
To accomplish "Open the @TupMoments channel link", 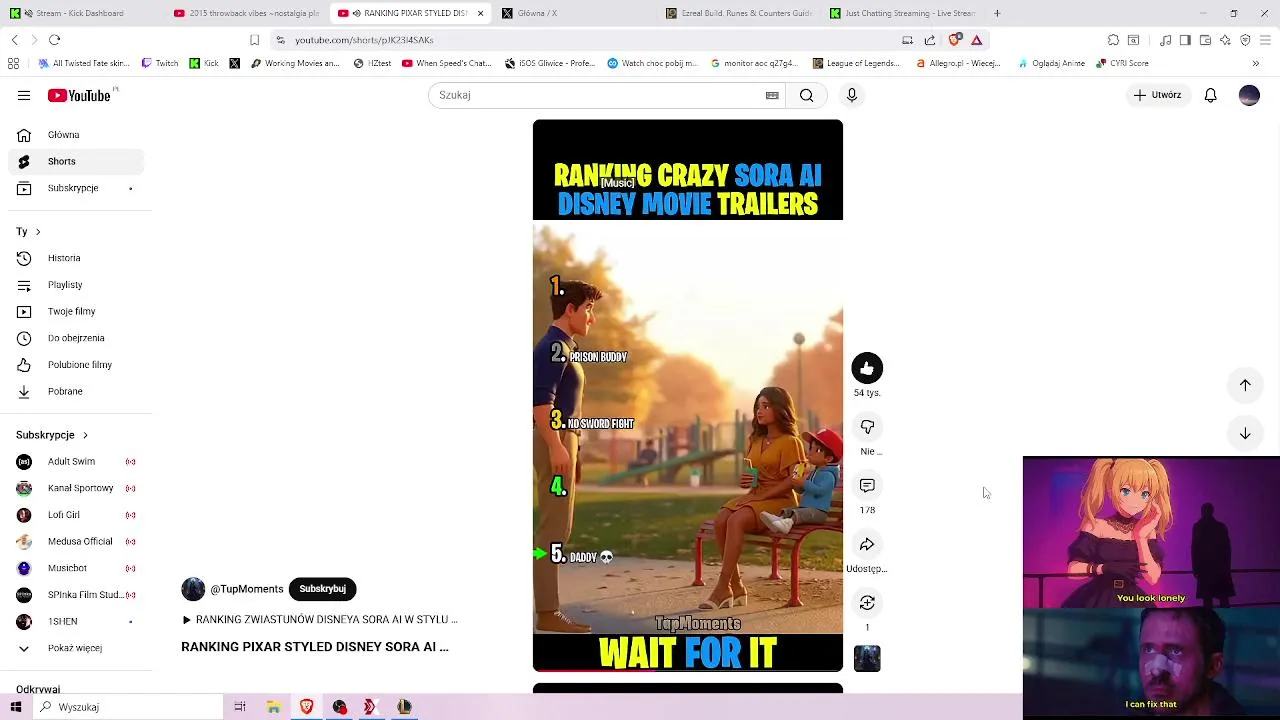I will click(246, 589).
